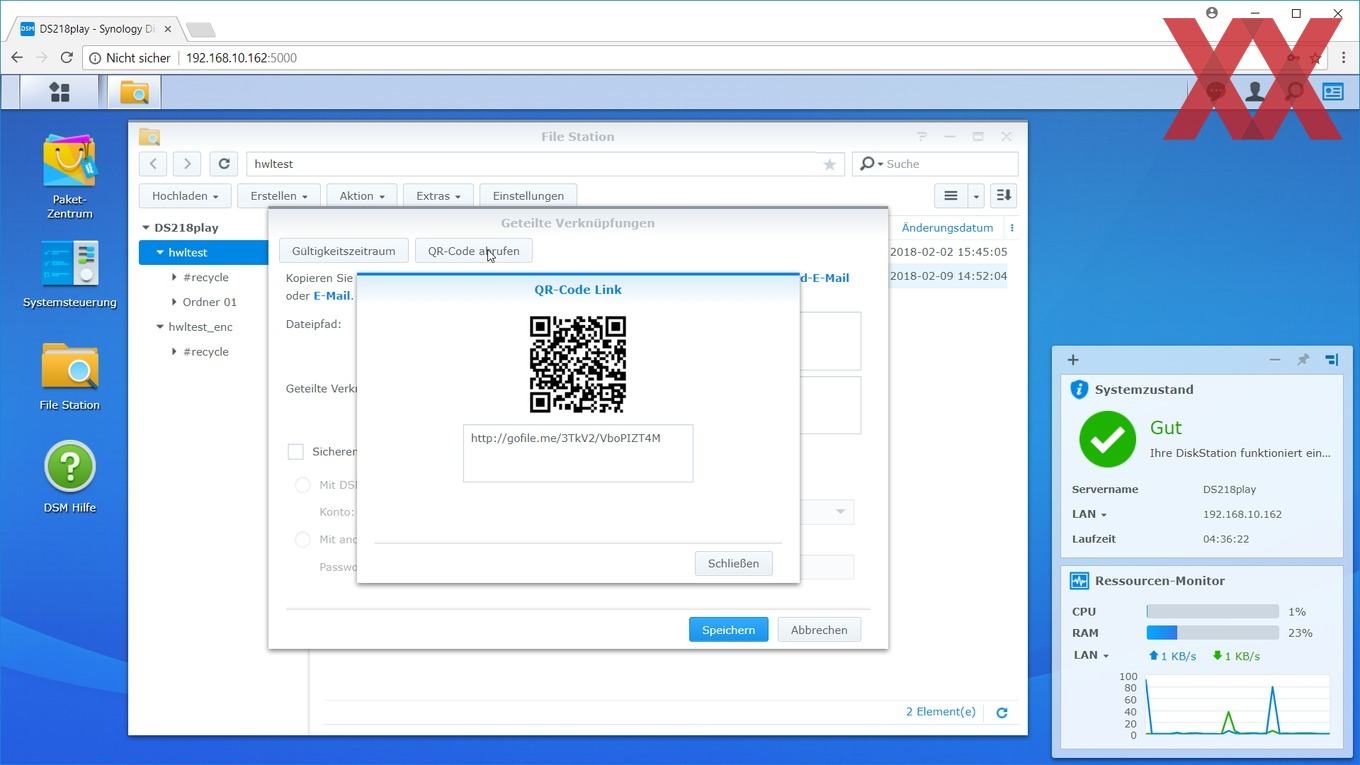Click the RAM usage bar

pos(1212,633)
